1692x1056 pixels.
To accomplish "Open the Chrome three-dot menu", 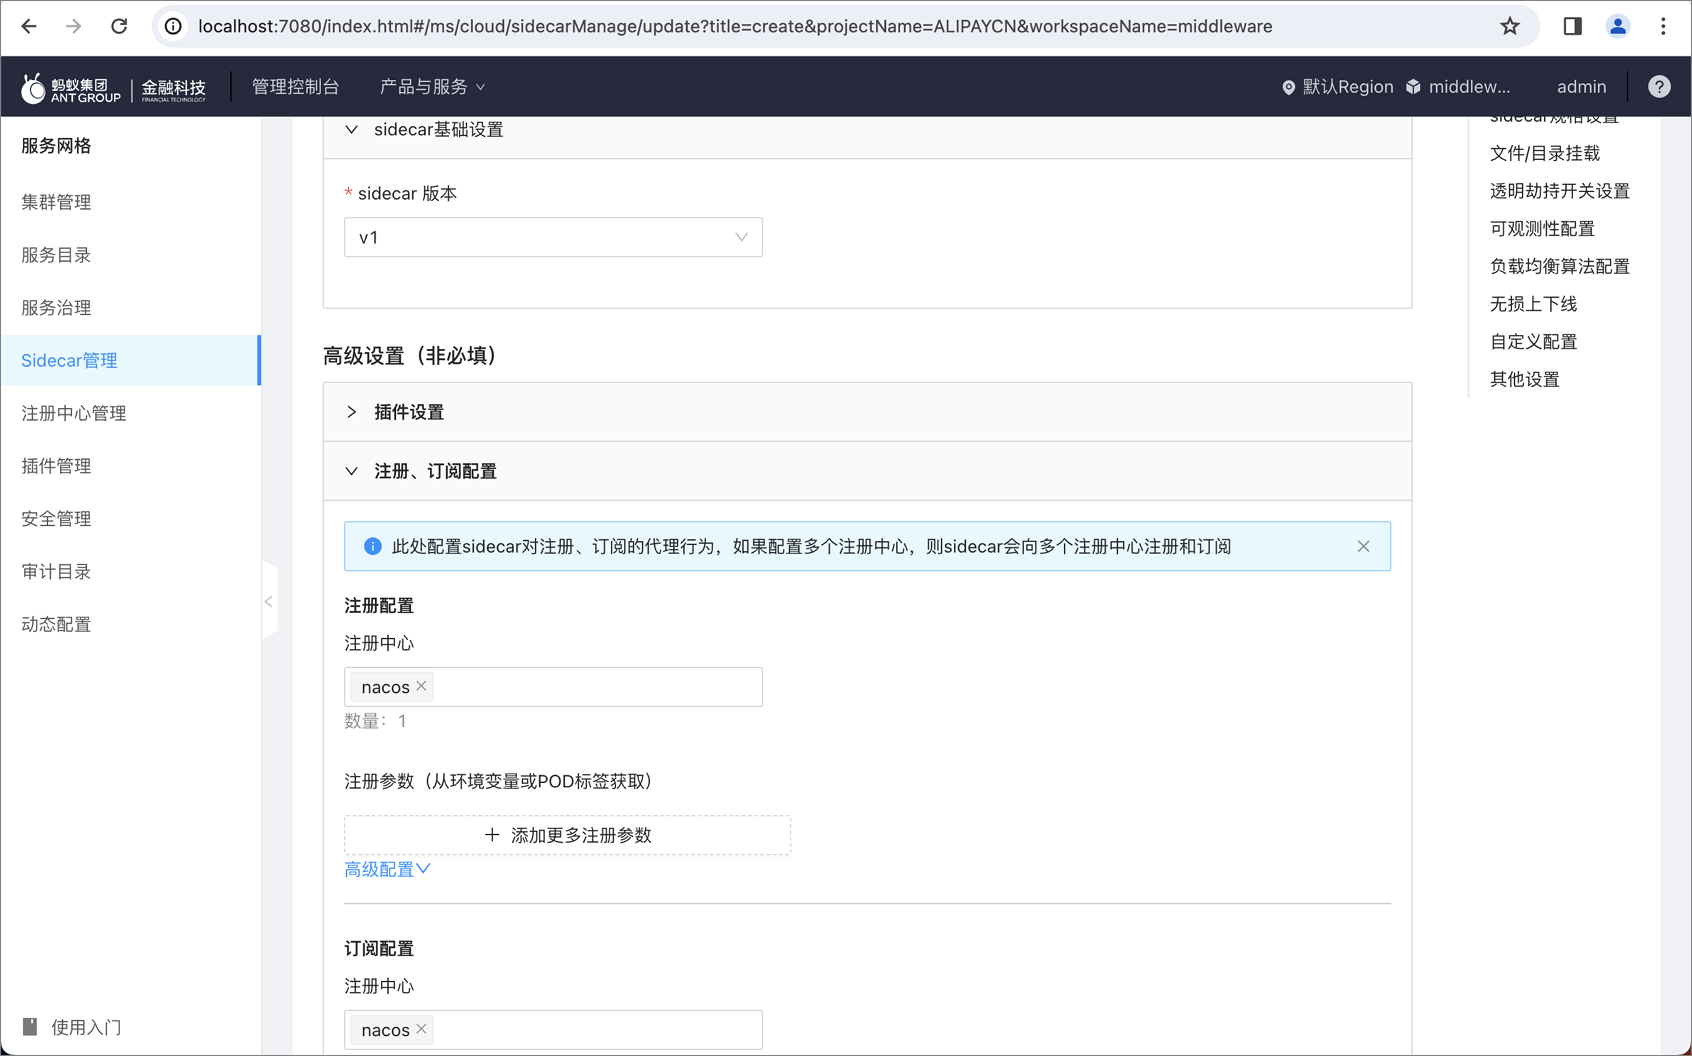I will (x=1663, y=27).
